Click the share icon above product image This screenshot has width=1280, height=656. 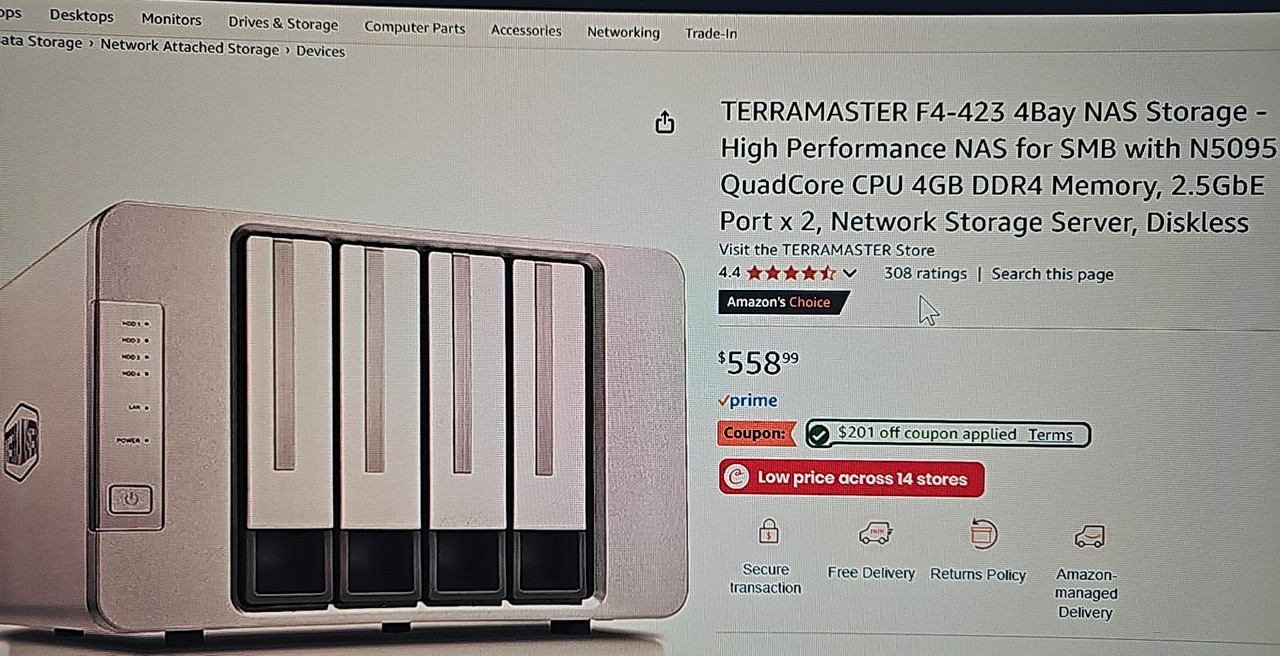(665, 123)
